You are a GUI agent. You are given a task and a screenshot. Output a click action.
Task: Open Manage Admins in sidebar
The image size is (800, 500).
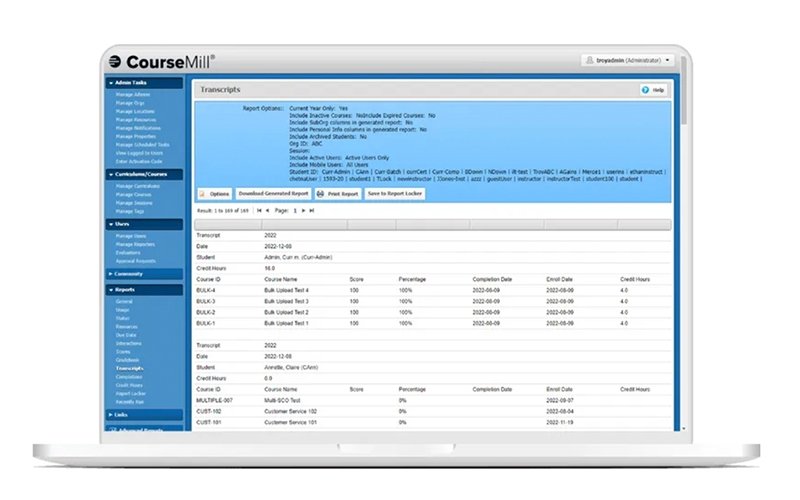pos(133,95)
